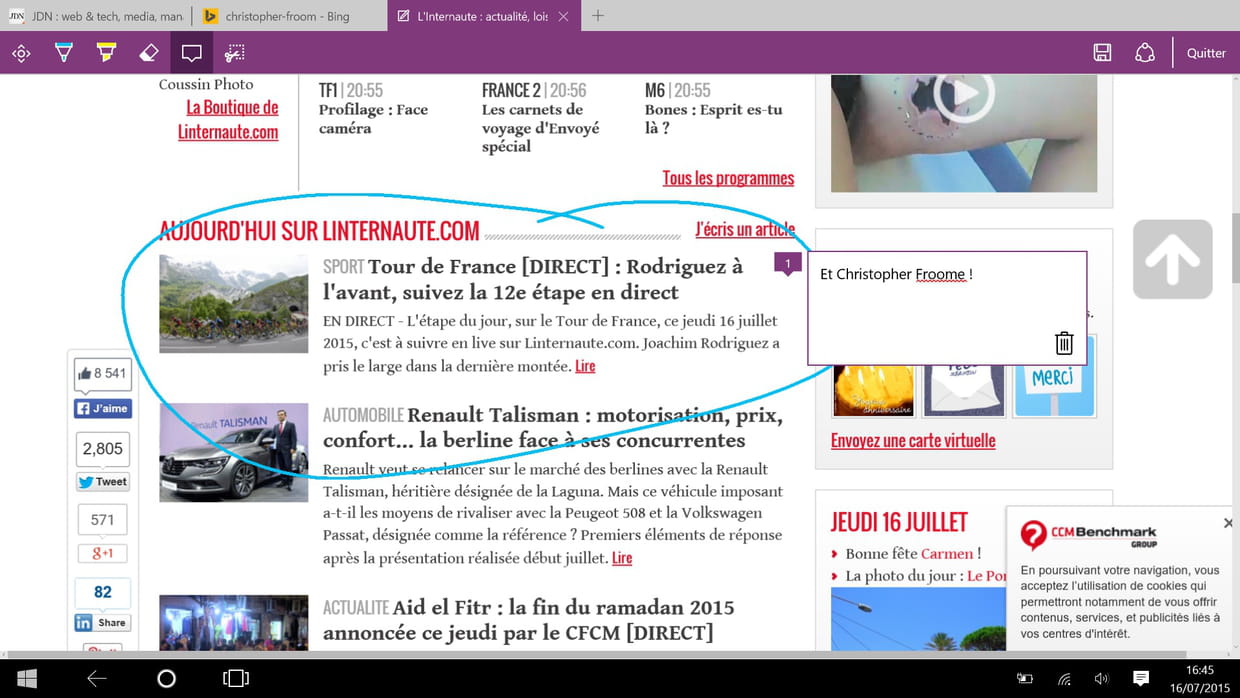This screenshot has height=698, width=1240.
Task: Select the typed note tool
Action: [x=191, y=53]
